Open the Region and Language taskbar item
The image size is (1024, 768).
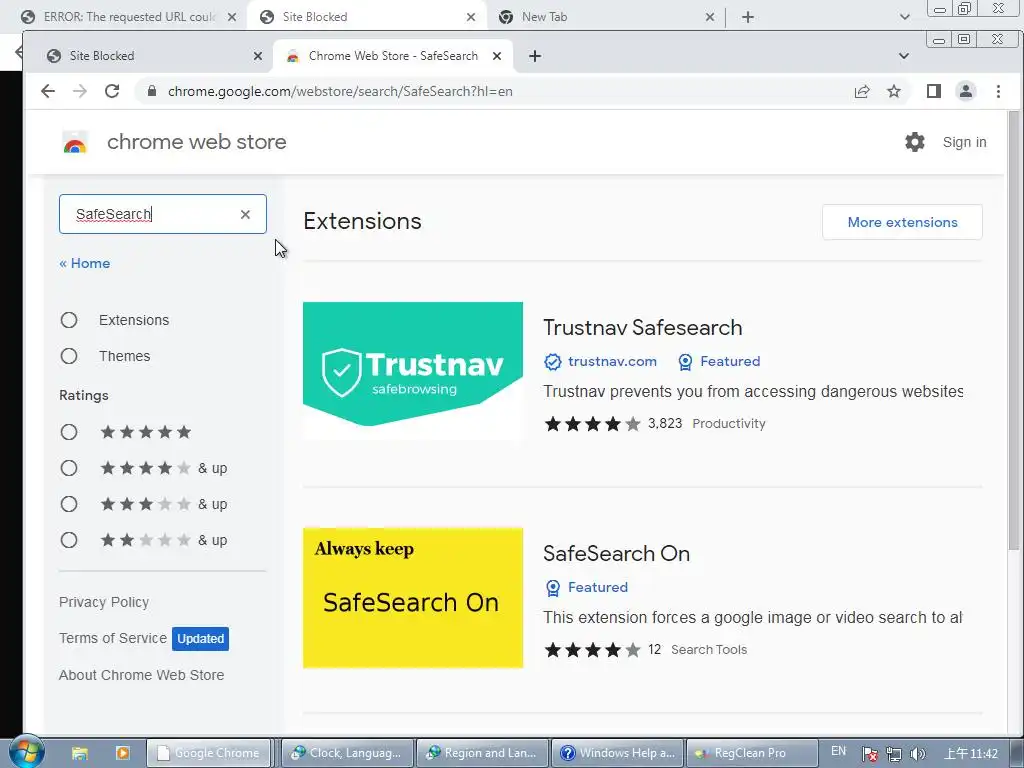click(482, 753)
